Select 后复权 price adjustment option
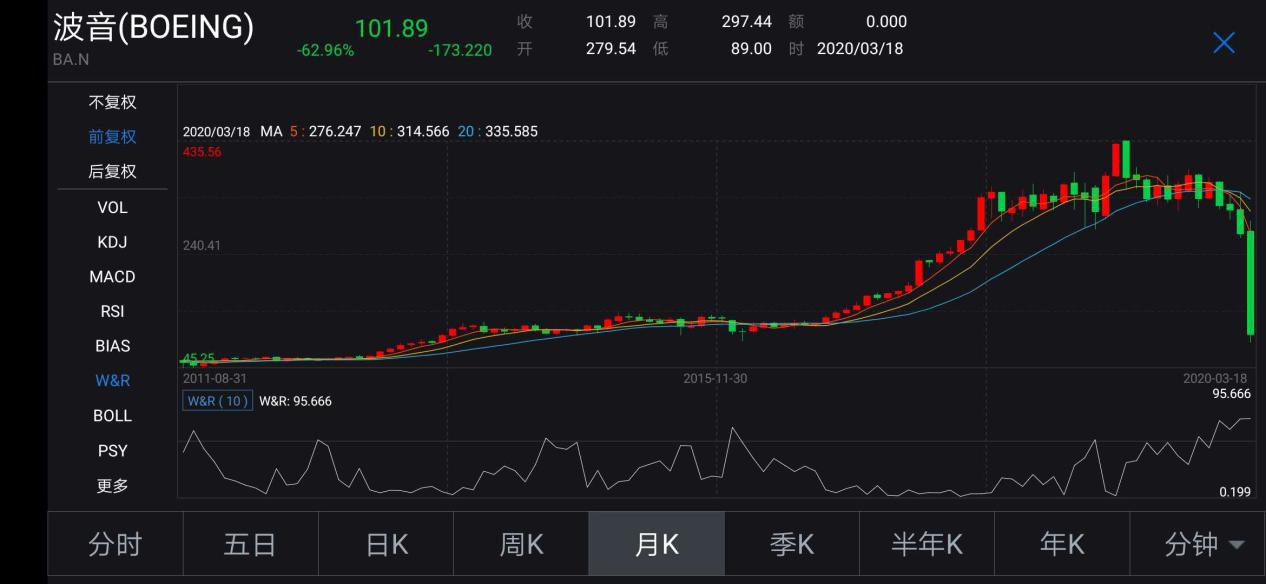 pos(112,171)
